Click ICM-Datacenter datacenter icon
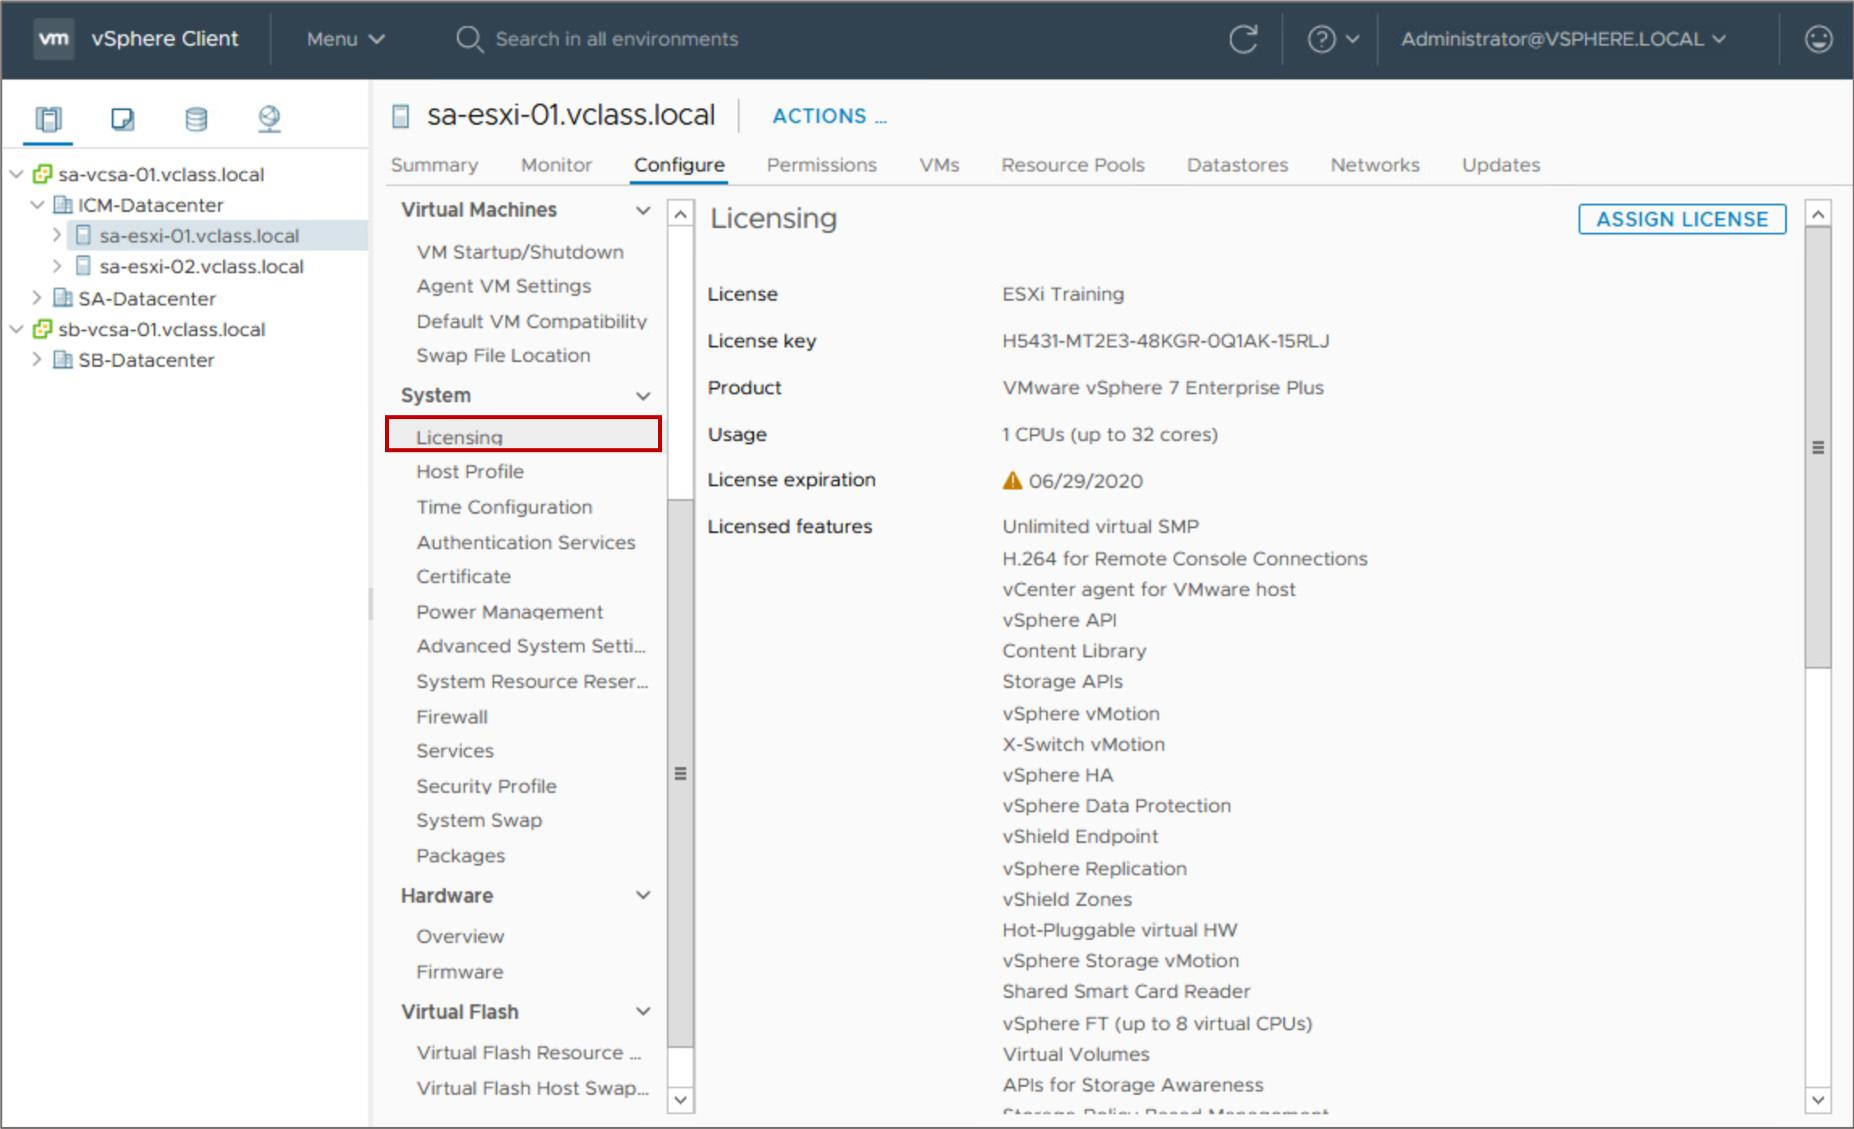Screen dimensions: 1854x1129 point(62,205)
